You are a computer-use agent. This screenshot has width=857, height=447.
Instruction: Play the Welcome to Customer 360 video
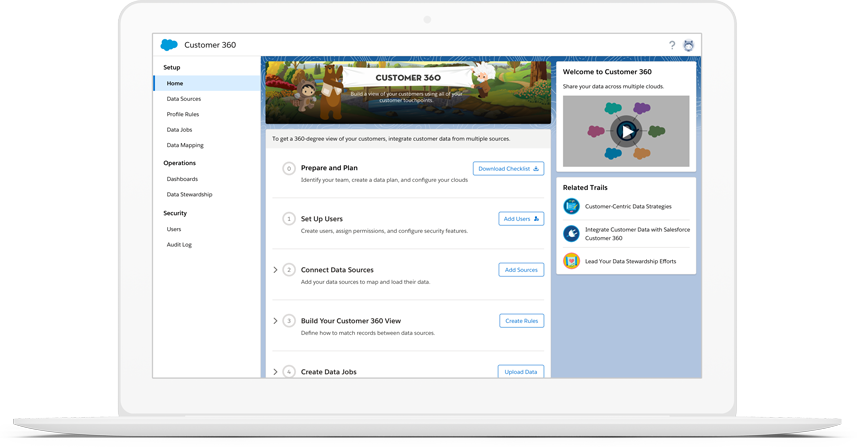[x=626, y=131]
